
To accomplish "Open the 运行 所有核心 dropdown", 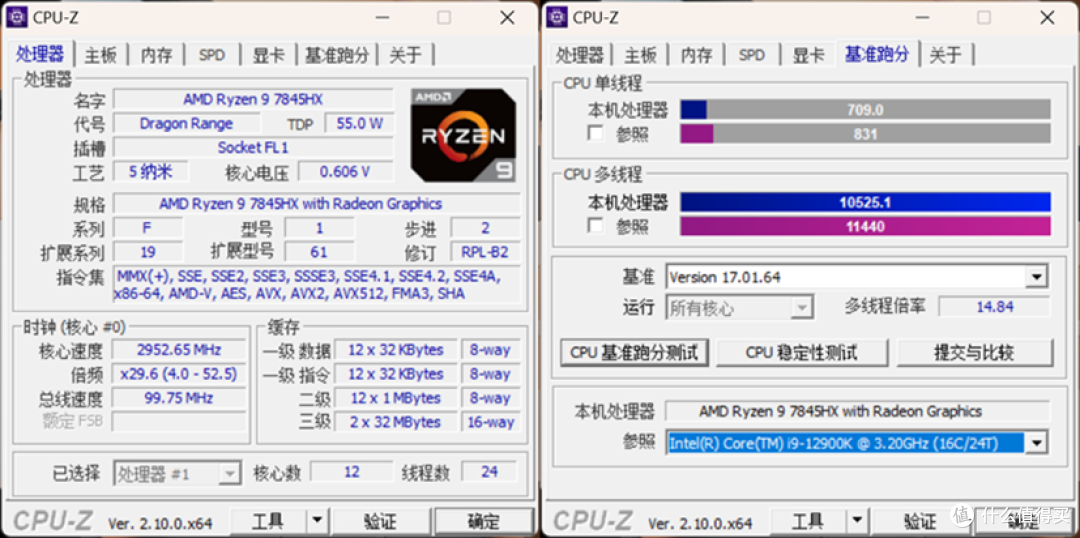I will point(800,307).
